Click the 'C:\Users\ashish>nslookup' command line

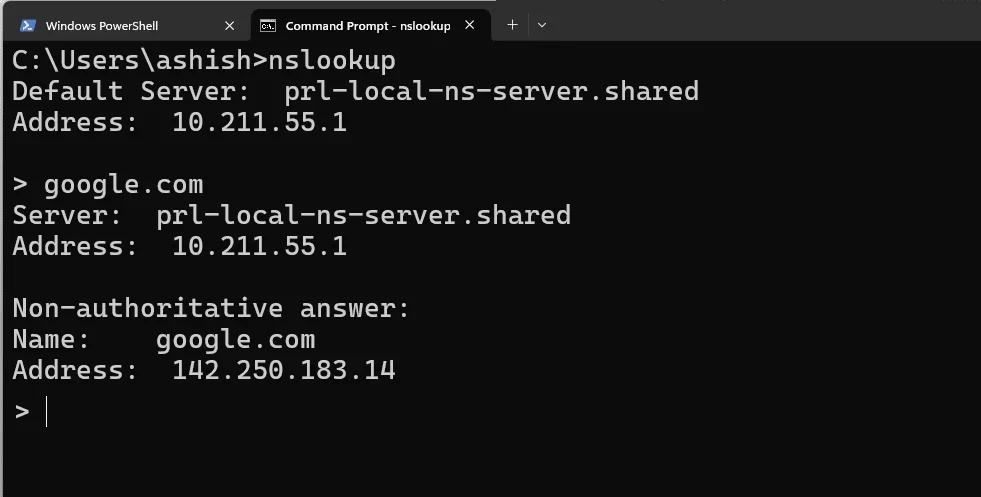pyautogui.click(x=204, y=61)
